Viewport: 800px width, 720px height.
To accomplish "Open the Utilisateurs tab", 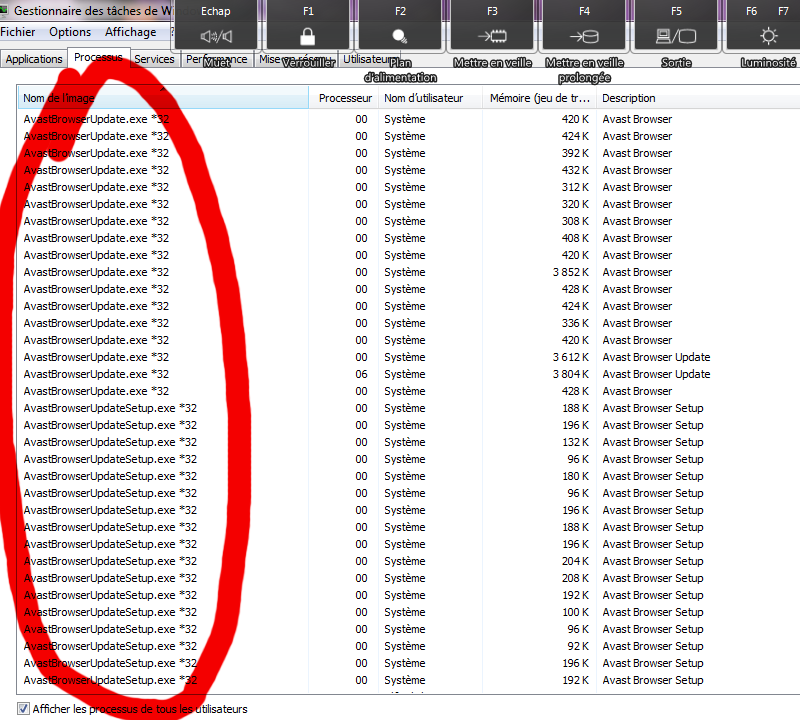I will tap(369, 59).
